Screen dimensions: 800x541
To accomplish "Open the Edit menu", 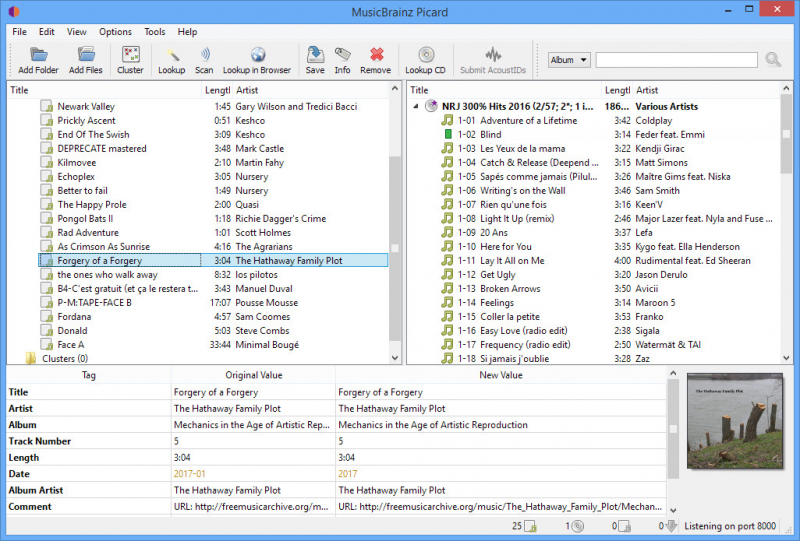I will (x=46, y=32).
